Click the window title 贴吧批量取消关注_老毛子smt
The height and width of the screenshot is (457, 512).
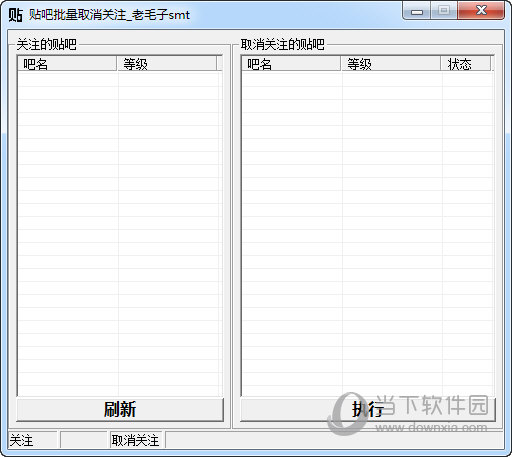[109, 15]
